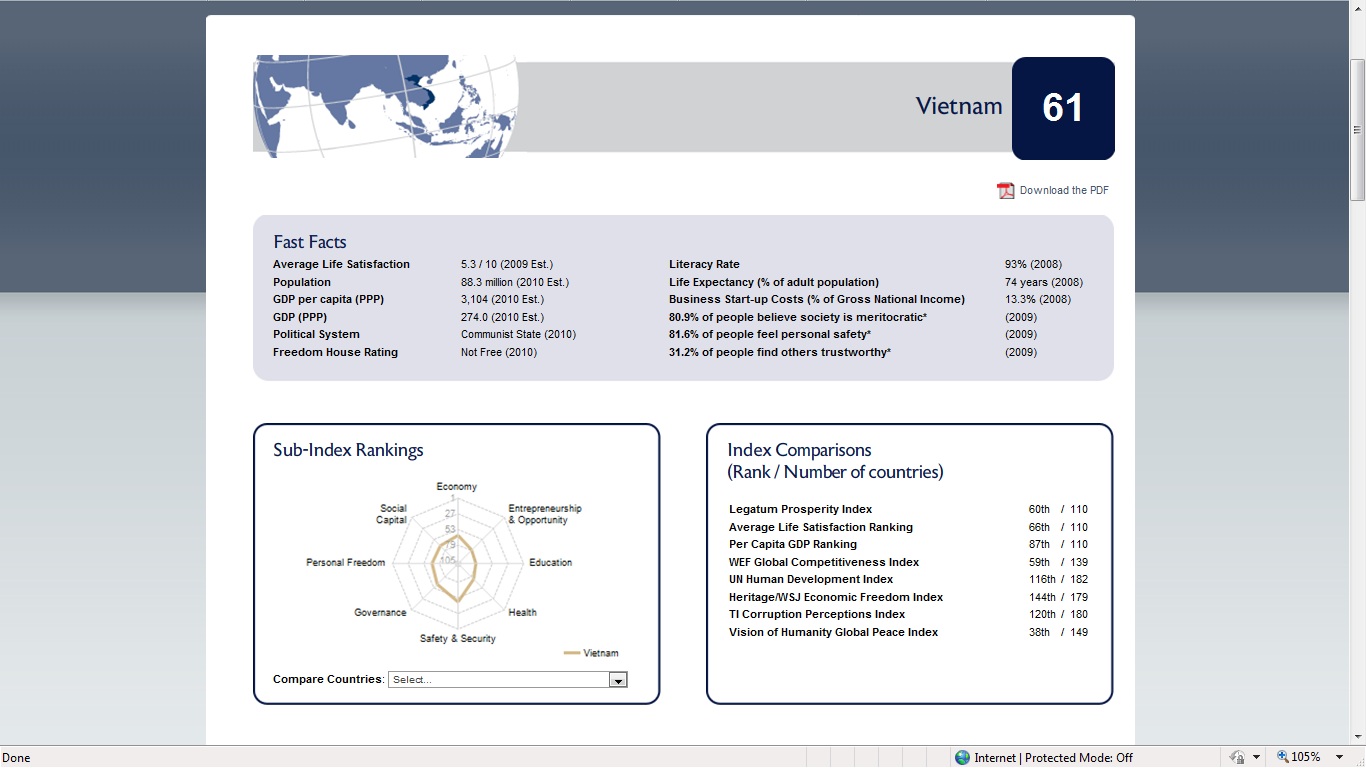Image resolution: width=1366 pixels, height=768 pixels.
Task: Click the Vietnam legend color line
Action: [572, 653]
